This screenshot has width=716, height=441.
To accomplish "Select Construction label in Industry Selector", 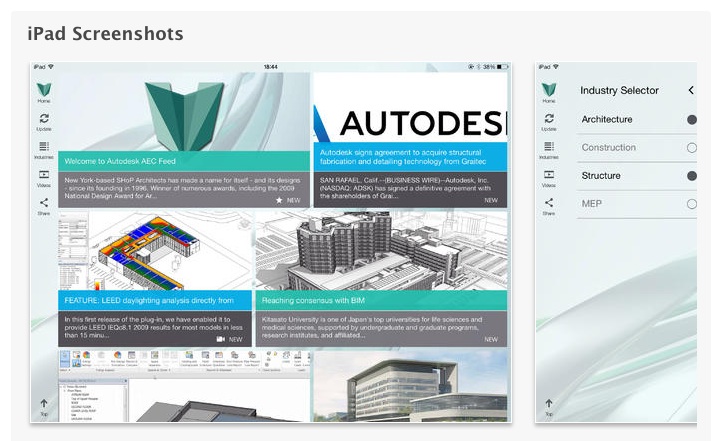I will (x=609, y=147).
